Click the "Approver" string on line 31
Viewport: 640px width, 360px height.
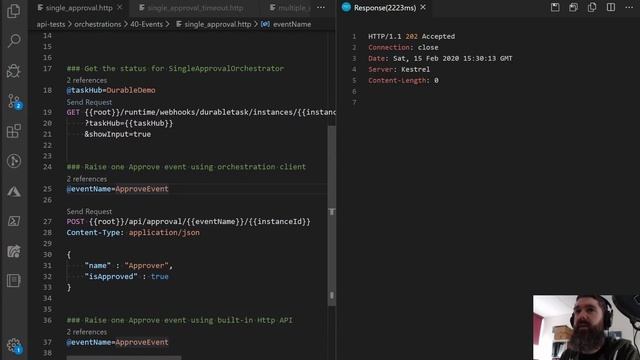pyautogui.click(x=147, y=266)
